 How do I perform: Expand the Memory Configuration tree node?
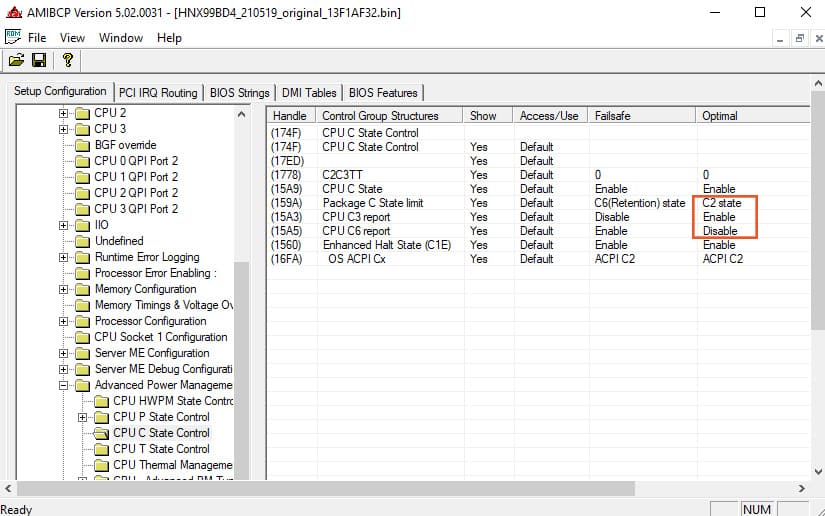click(x=64, y=289)
